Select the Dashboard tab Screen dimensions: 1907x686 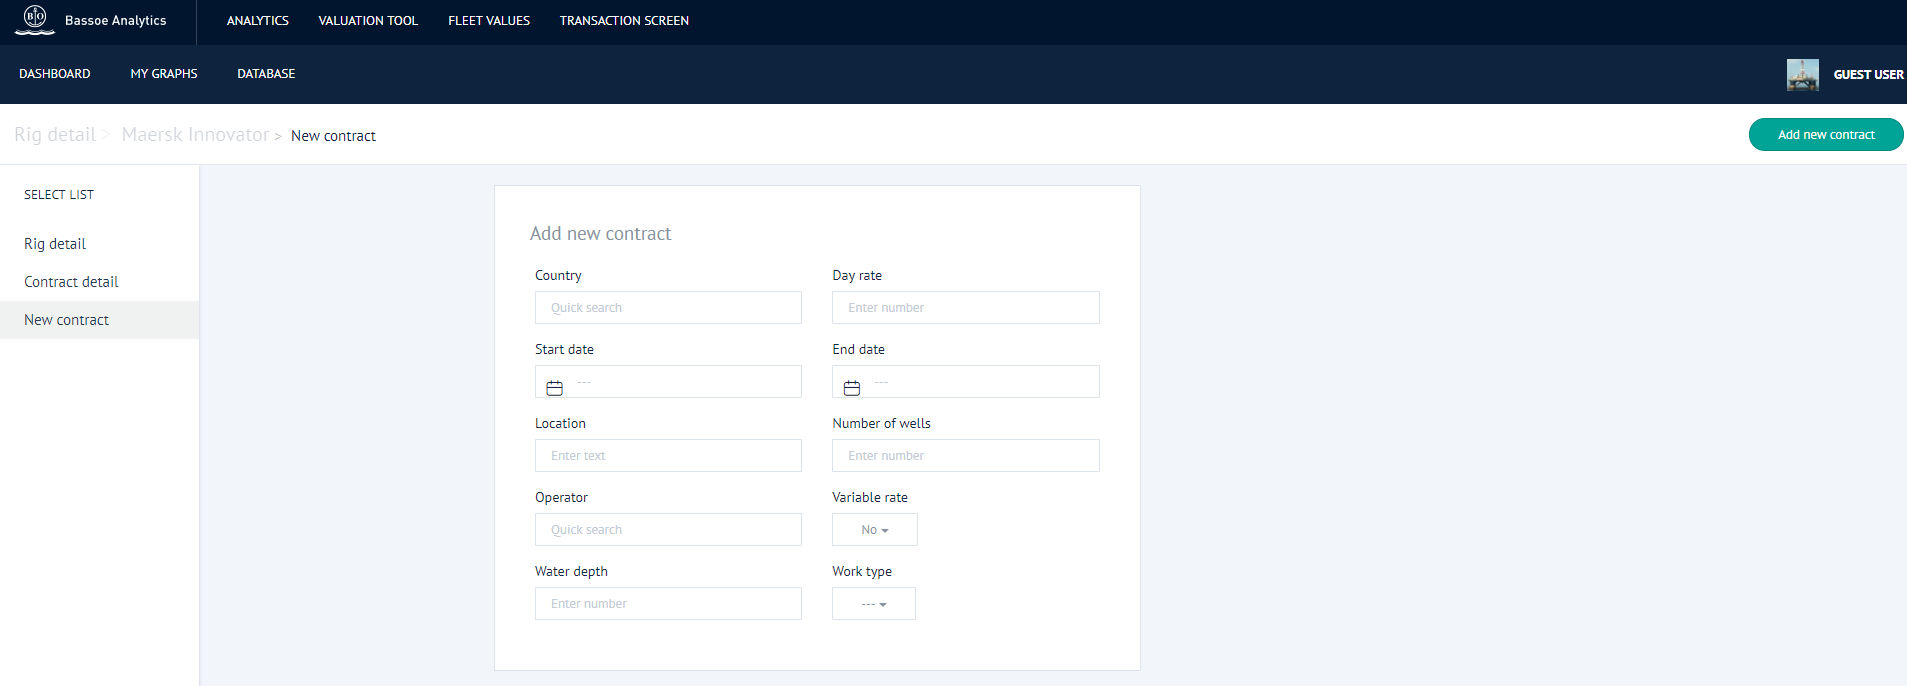55,74
